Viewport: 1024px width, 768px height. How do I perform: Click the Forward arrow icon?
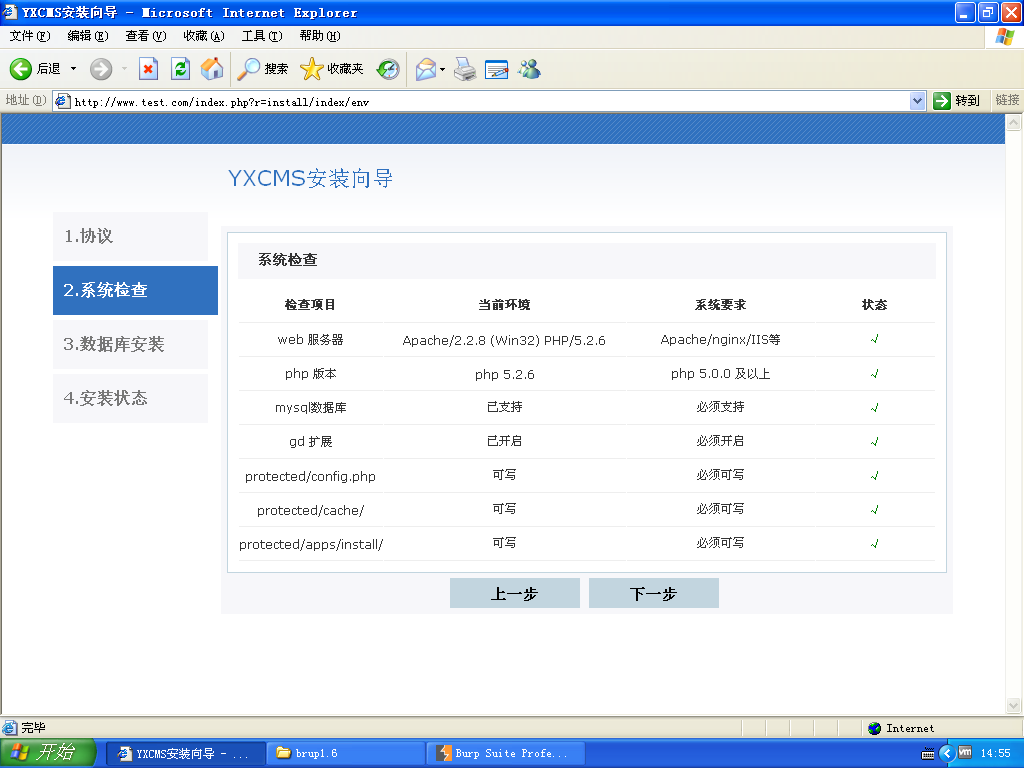(101, 69)
